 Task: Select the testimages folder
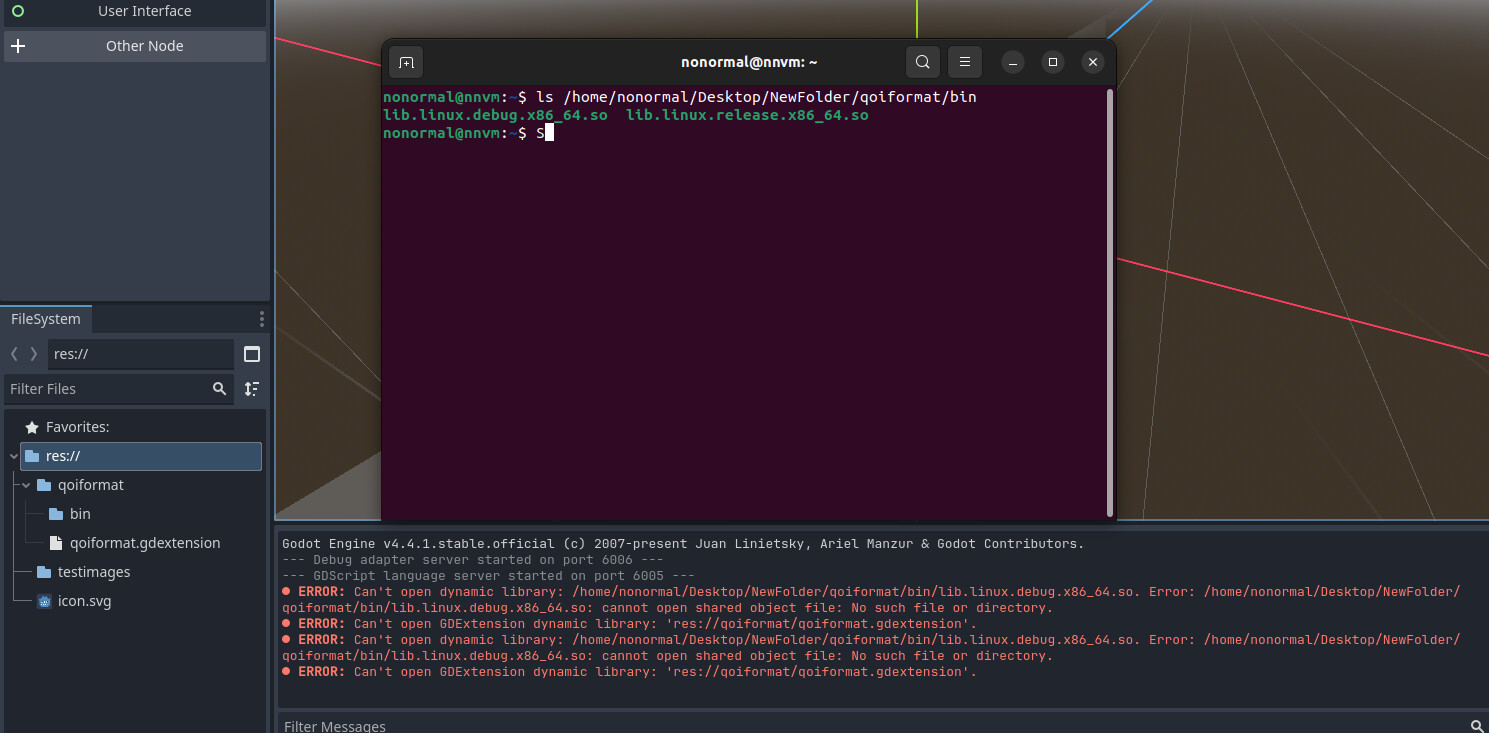pyautogui.click(x=83, y=572)
